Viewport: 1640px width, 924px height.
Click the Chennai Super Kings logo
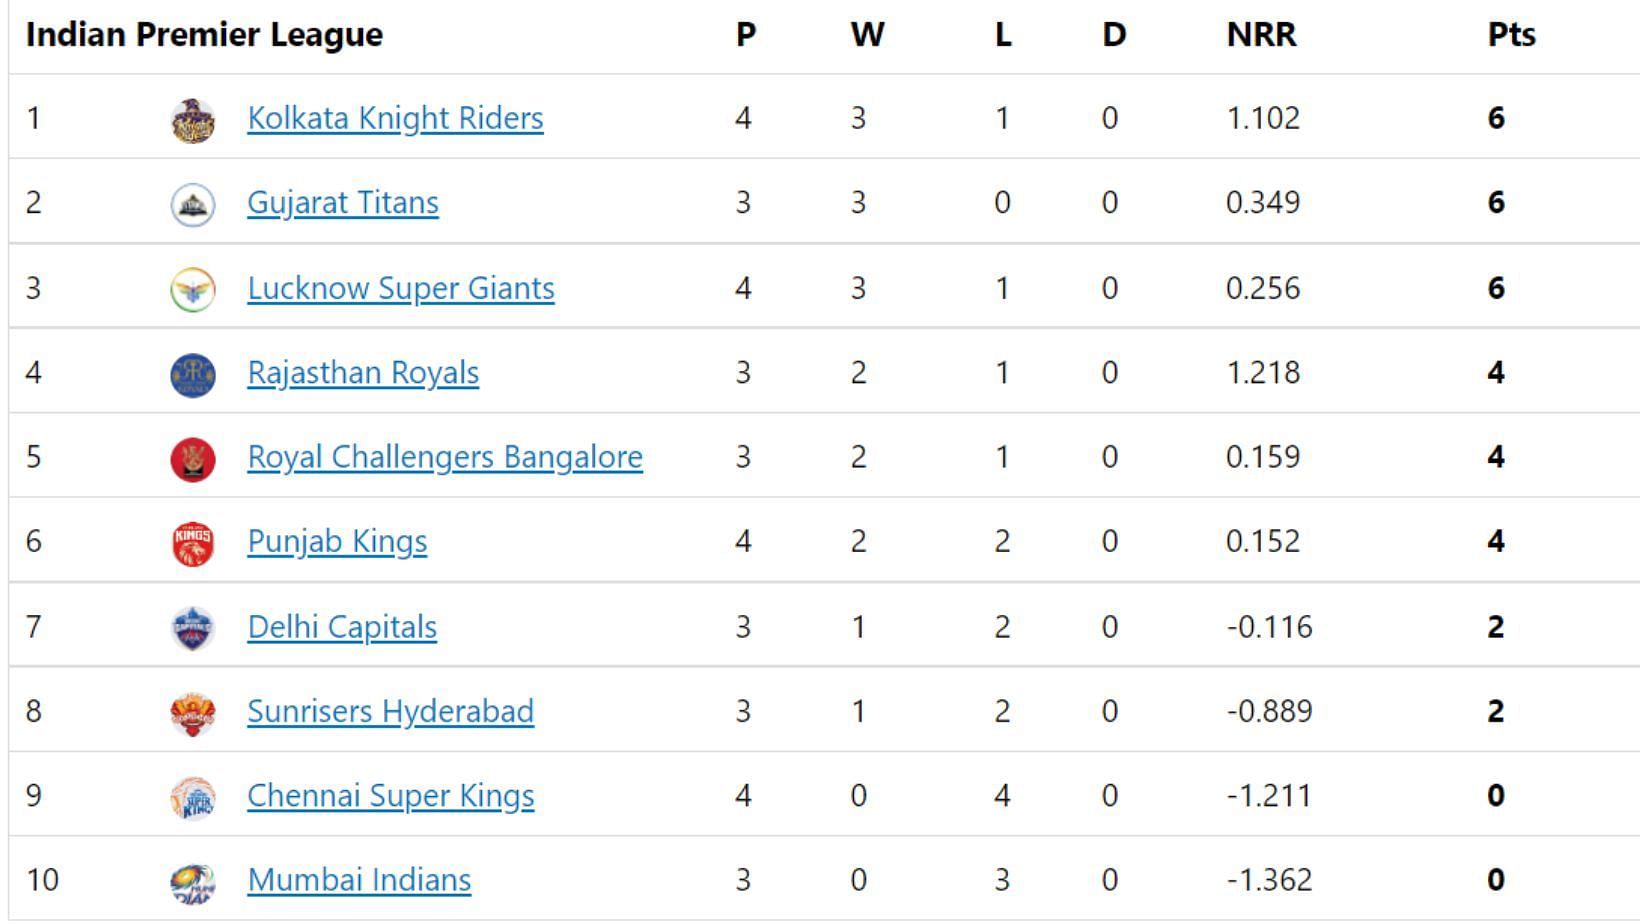pyautogui.click(x=193, y=797)
